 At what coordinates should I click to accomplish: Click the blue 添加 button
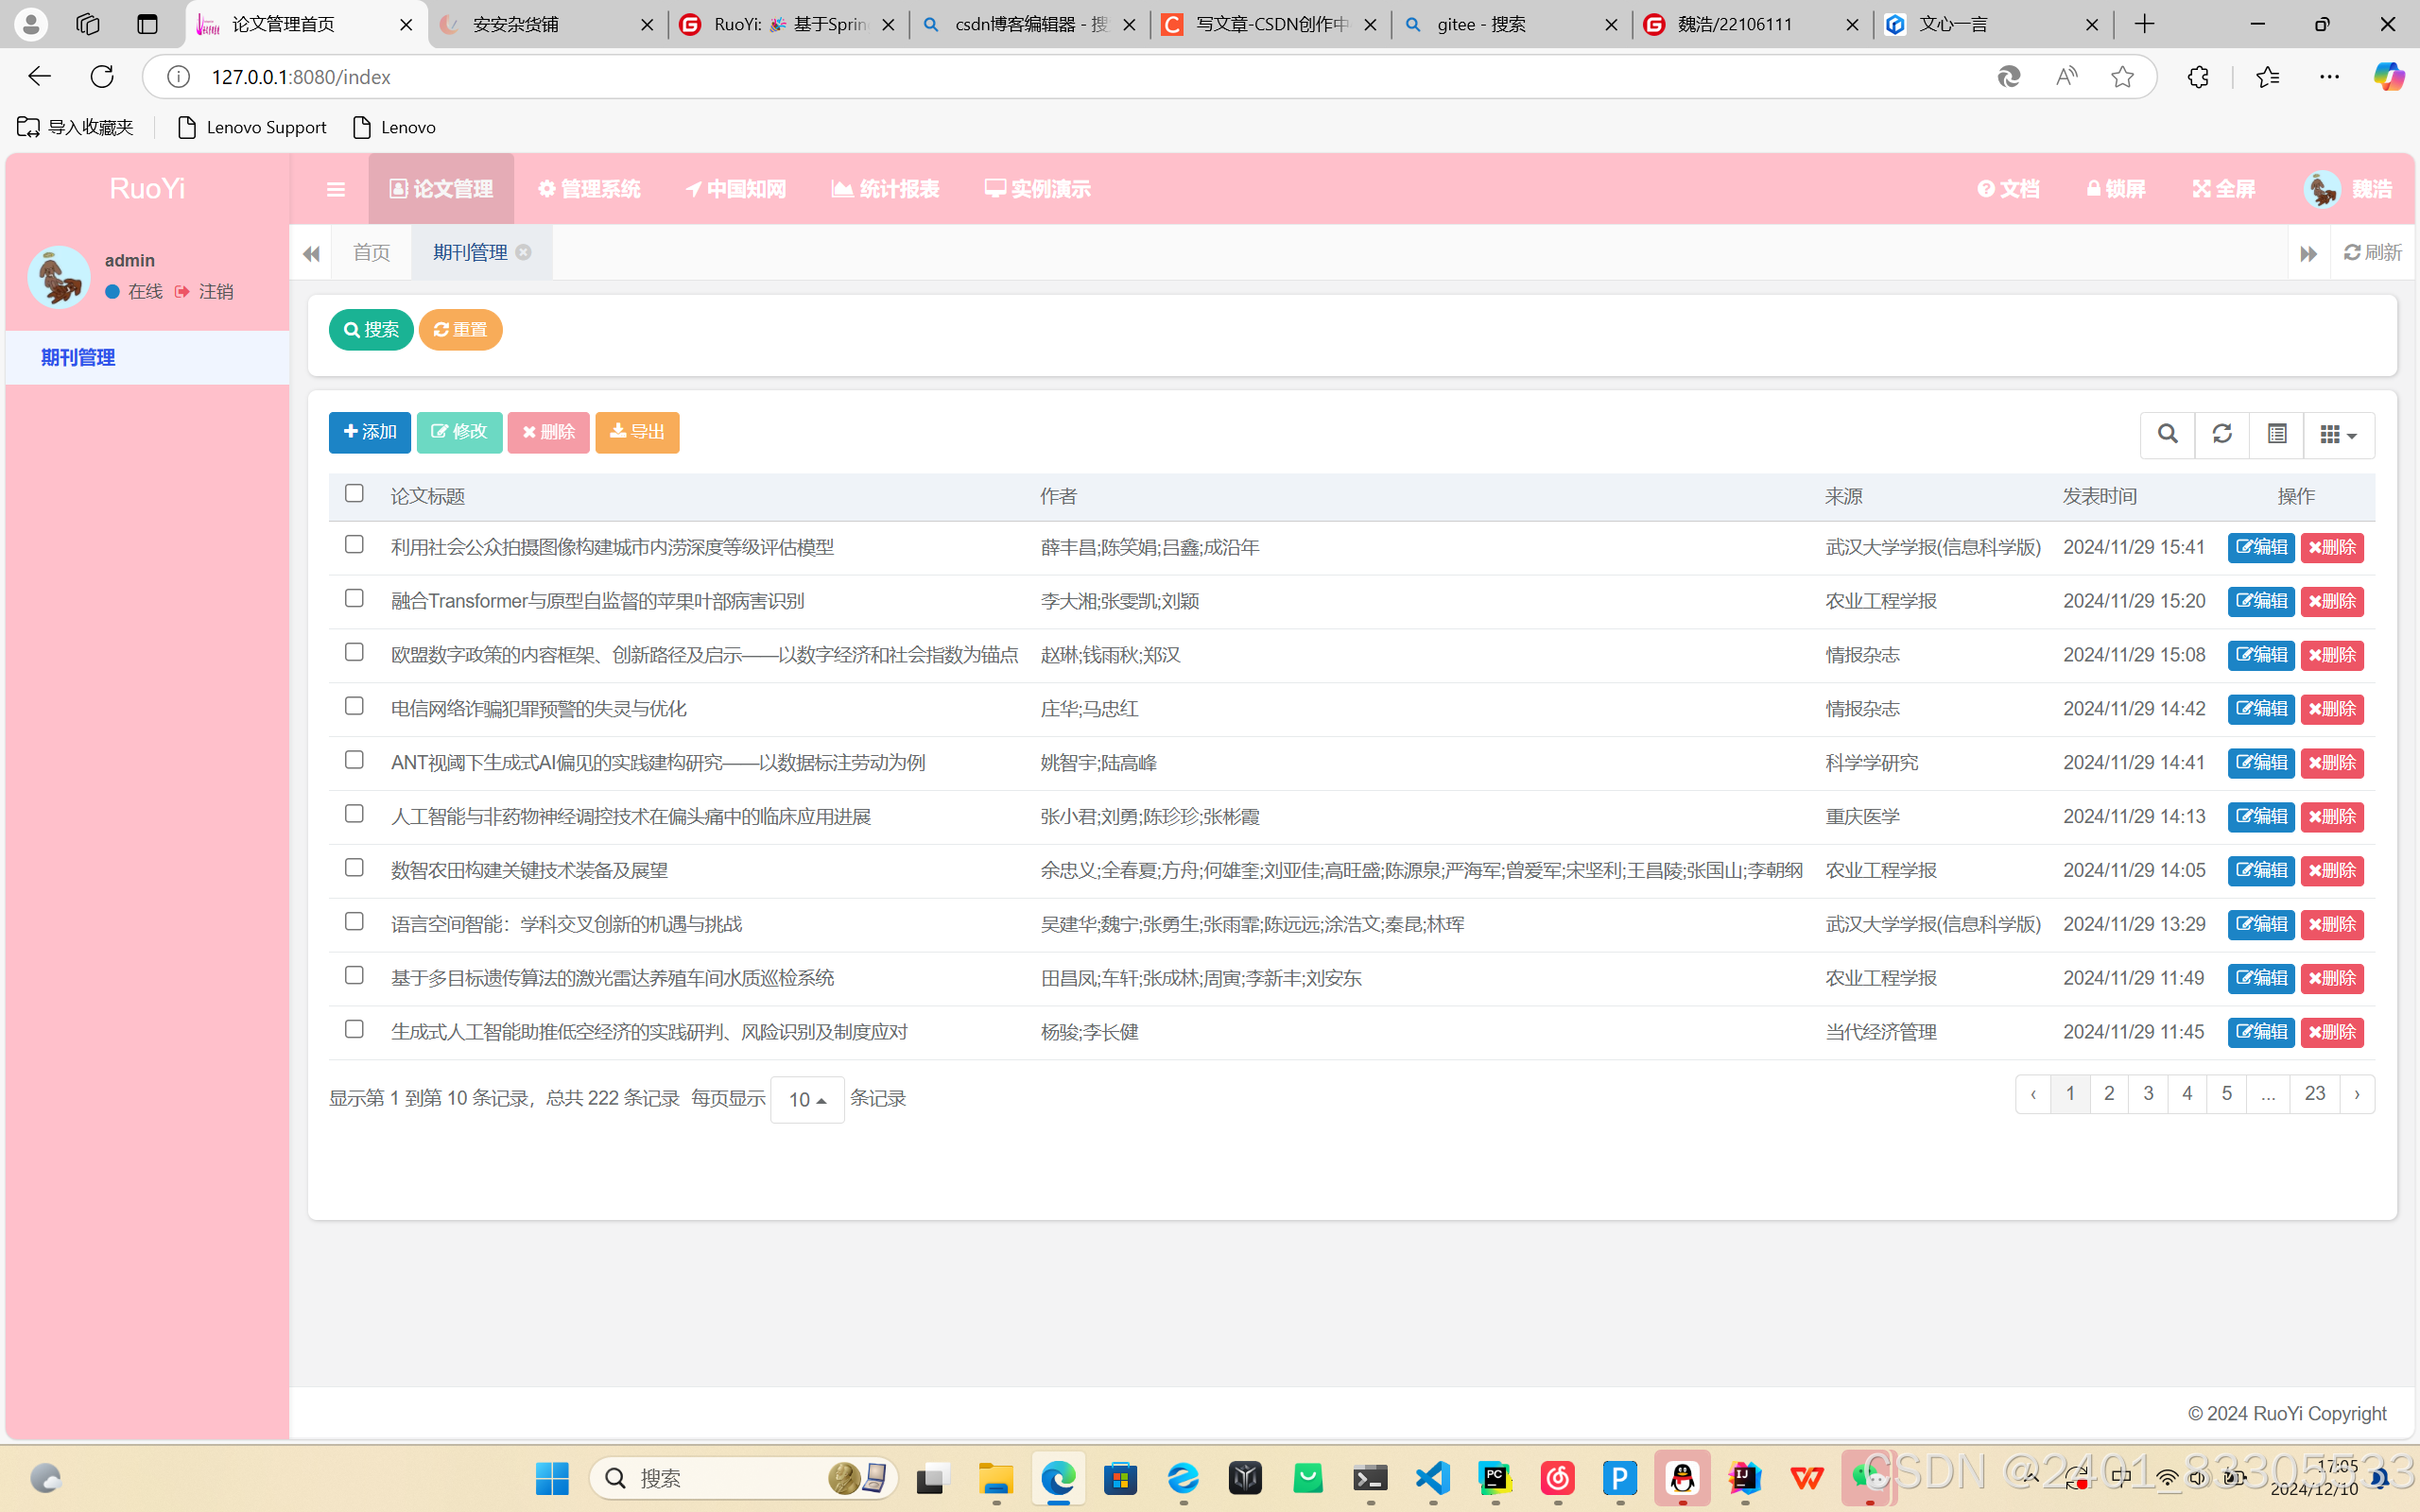pos(370,432)
